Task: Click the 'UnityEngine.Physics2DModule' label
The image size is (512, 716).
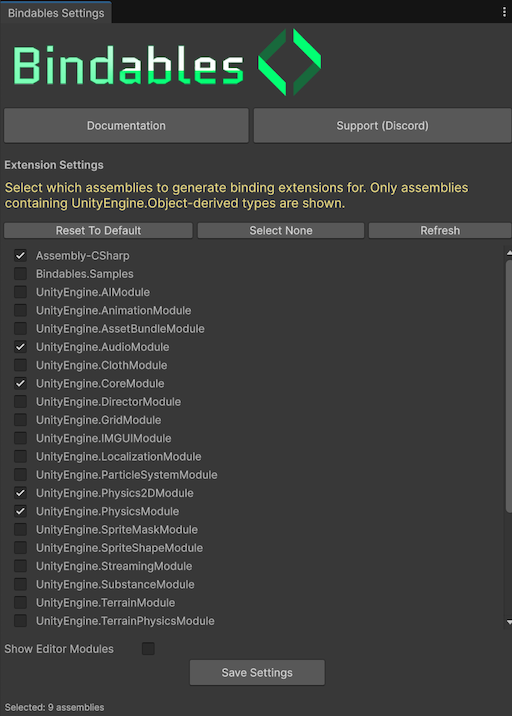Action: [x=115, y=493]
